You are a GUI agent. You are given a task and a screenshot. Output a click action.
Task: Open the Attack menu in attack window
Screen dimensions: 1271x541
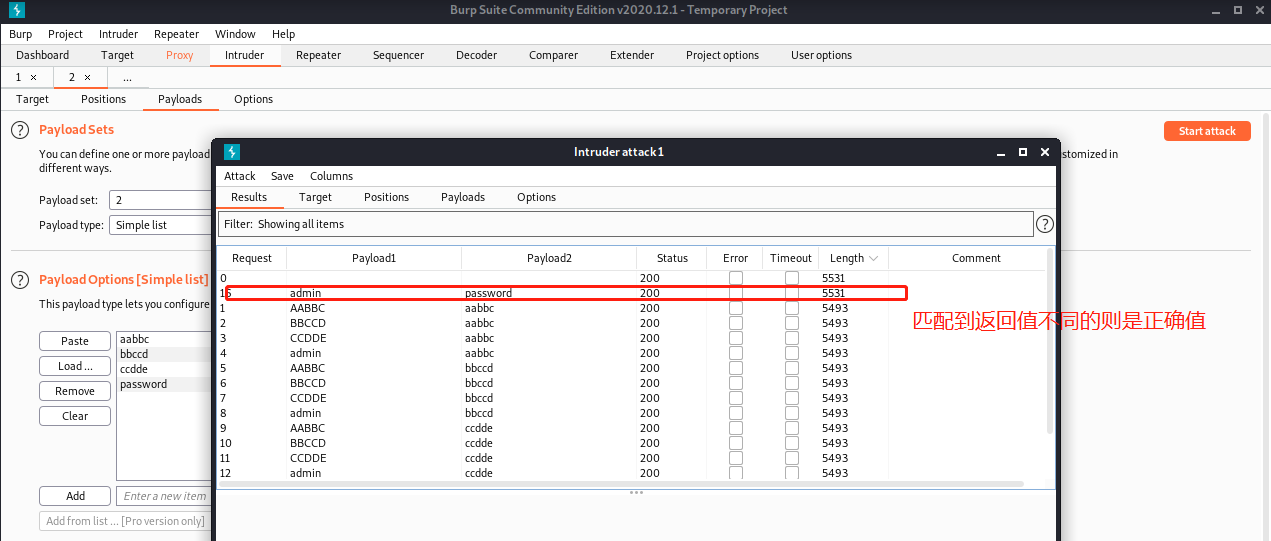pos(239,176)
